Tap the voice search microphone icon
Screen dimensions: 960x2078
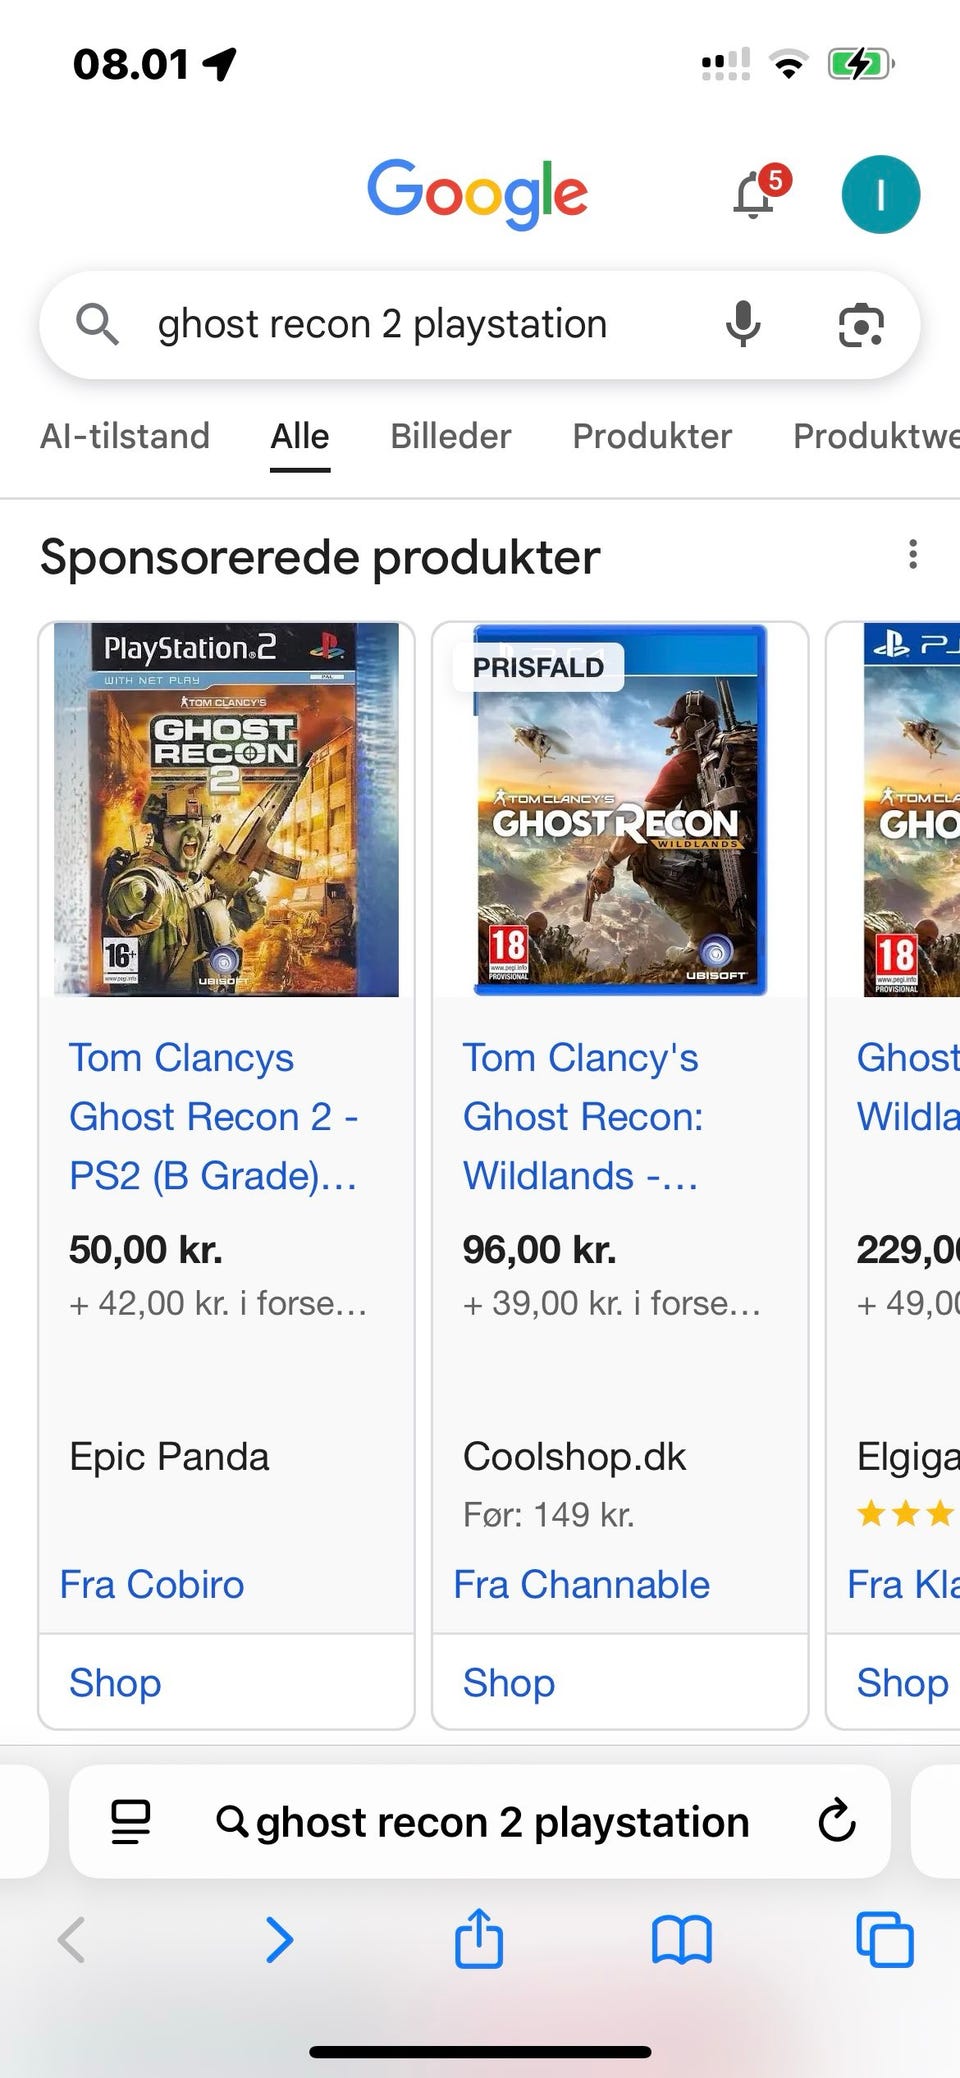[742, 325]
